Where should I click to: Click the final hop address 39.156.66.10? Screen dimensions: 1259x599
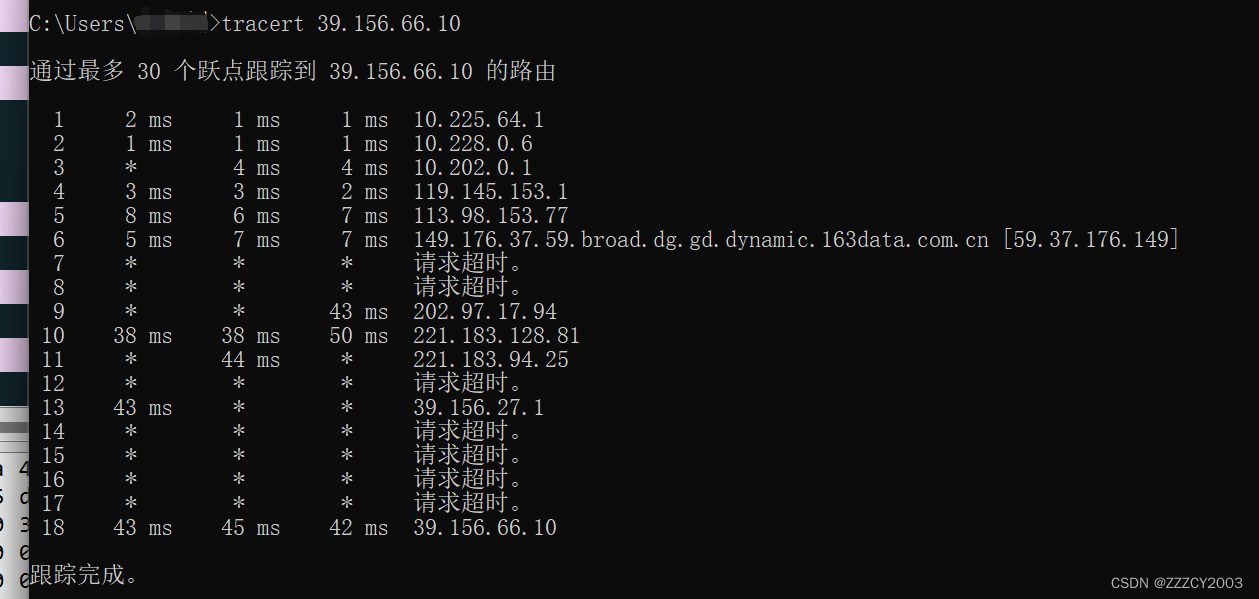coord(484,528)
